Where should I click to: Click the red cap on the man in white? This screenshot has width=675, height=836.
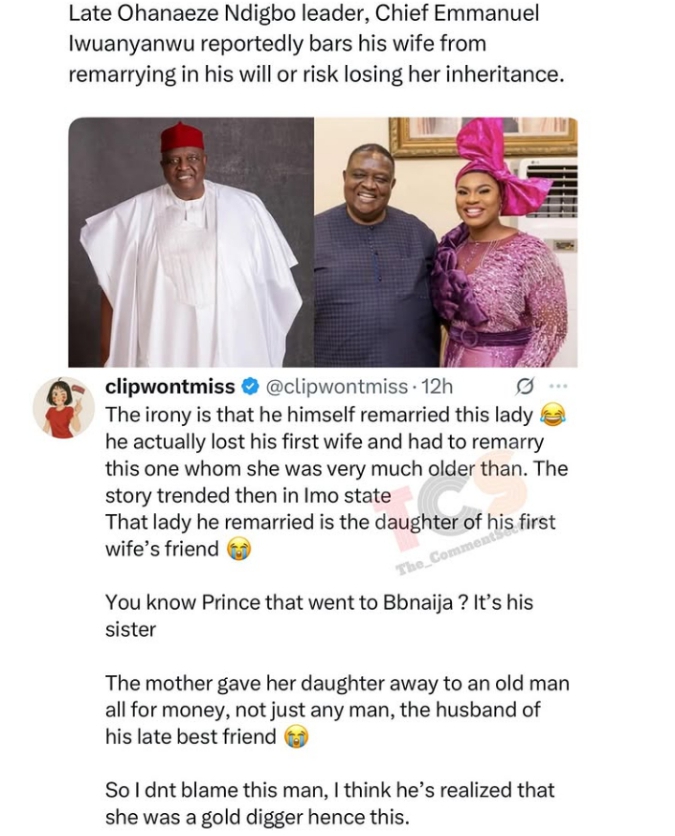(x=182, y=138)
